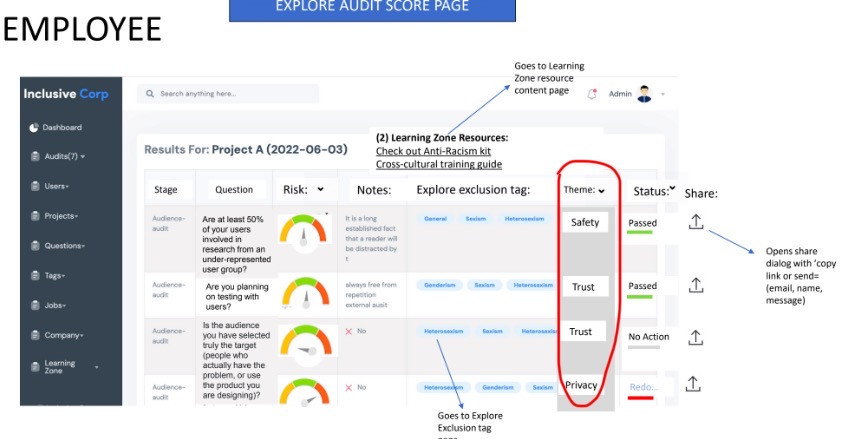This screenshot has width=855, height=439.
Task: Click the share icon in the No Action row
Action: pyautogui.click(x=697, y=337)
